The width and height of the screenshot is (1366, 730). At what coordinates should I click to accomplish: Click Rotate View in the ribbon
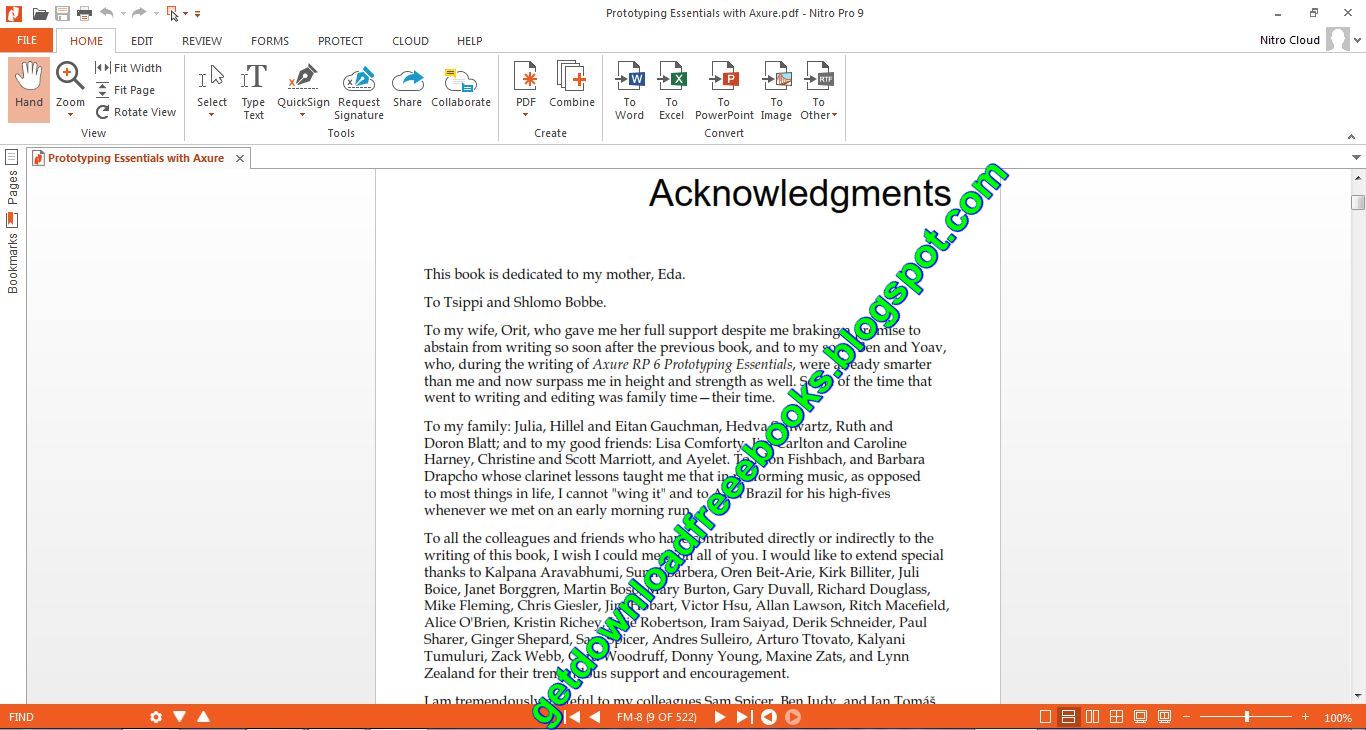pos(136,112)
